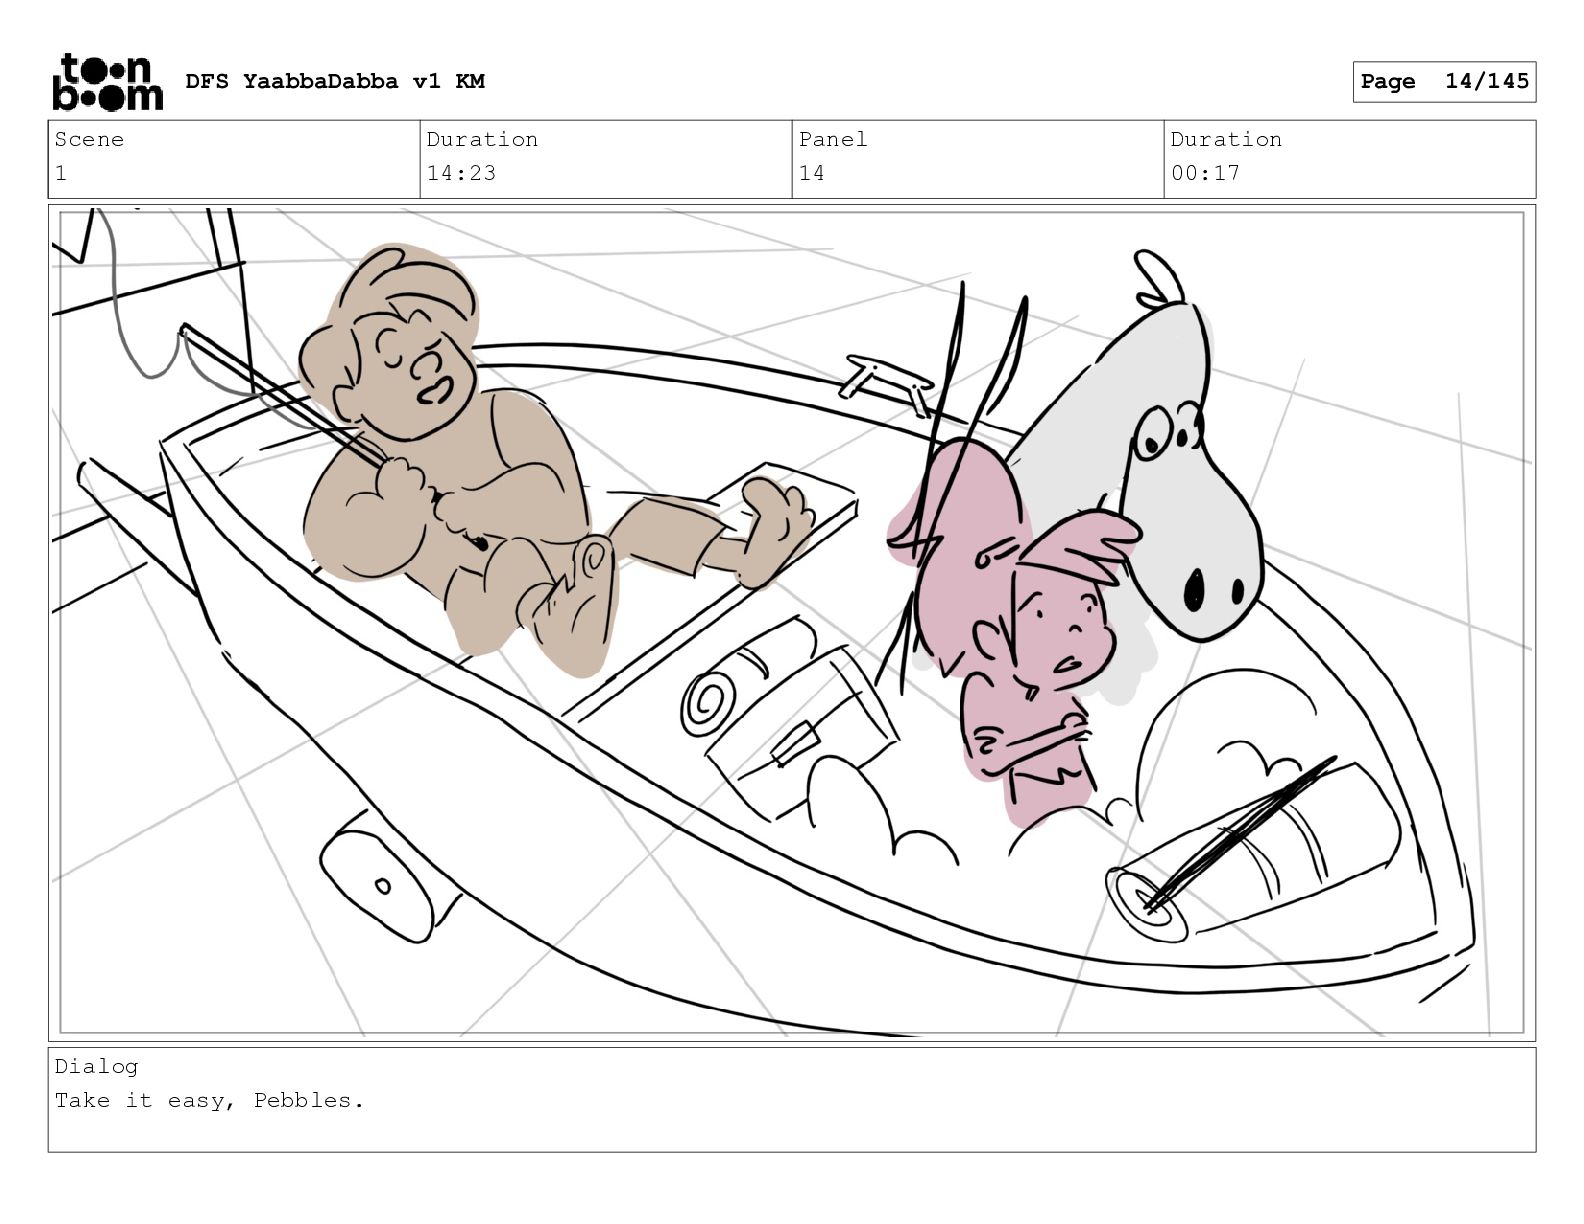Click the panel 'Duration' label above 00:17
1584x1224 pixels.
pos(1226,139)
